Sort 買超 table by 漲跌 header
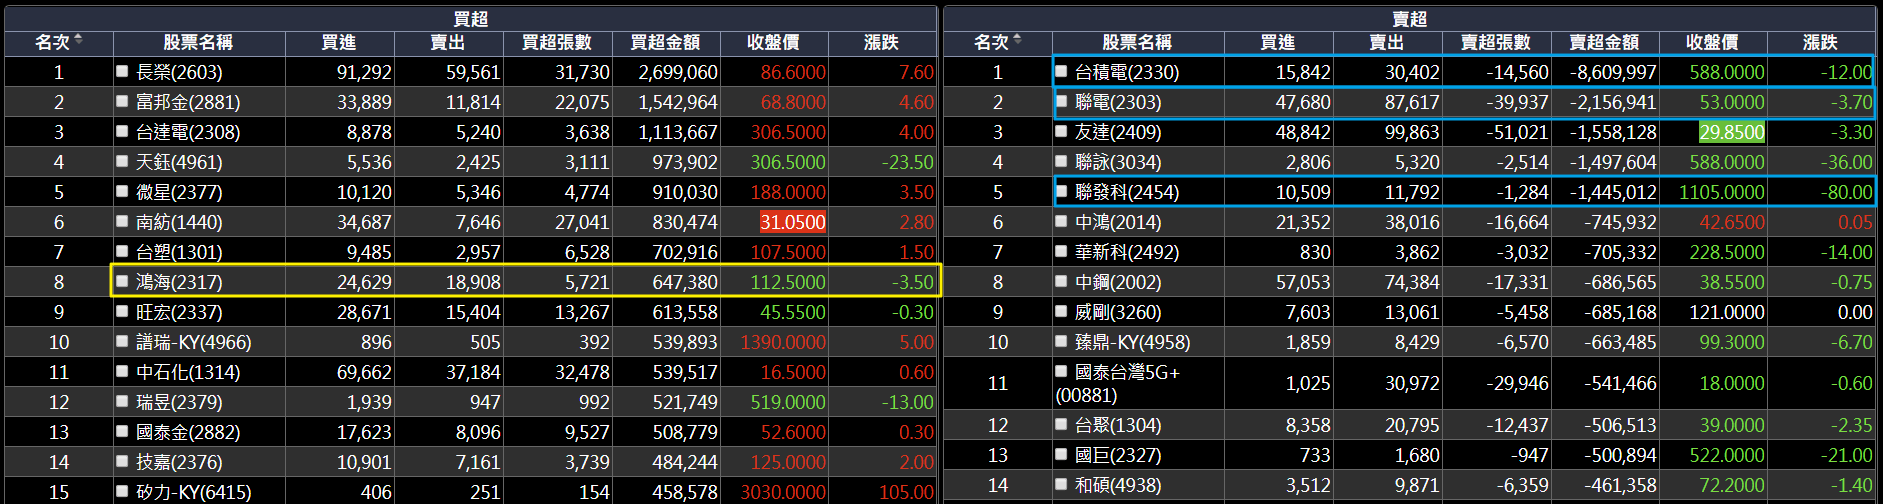 click(881, 42)
